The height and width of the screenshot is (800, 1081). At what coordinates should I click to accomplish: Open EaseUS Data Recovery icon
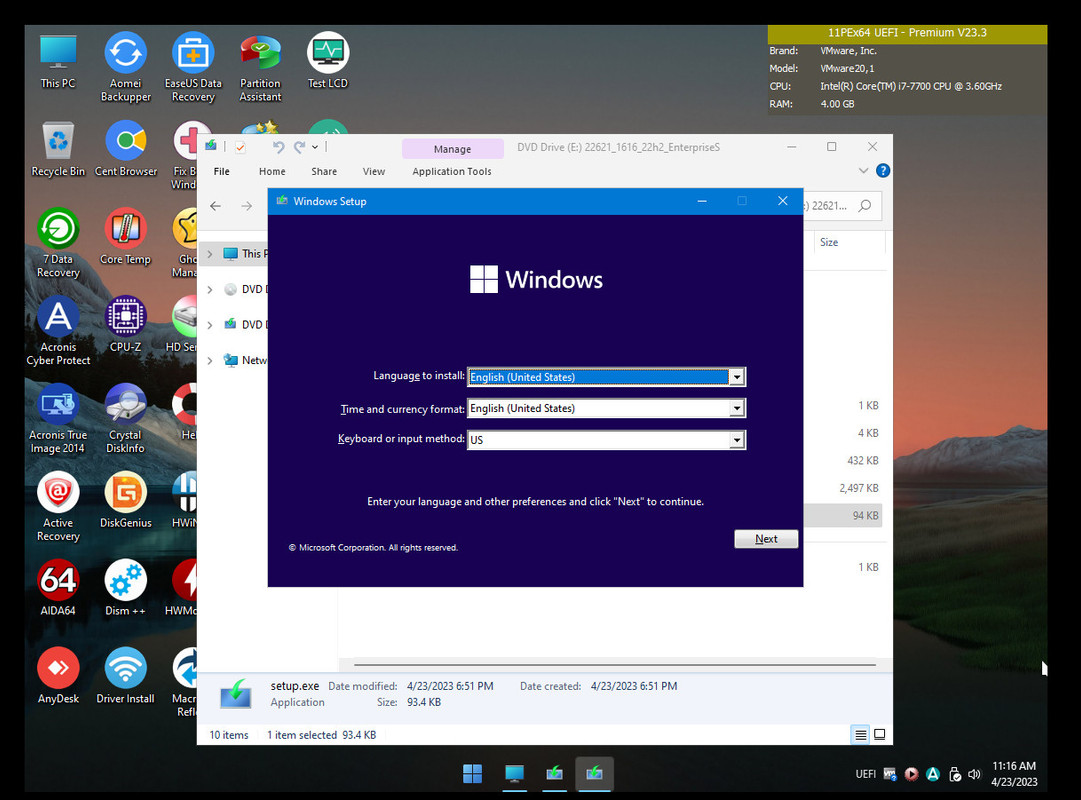tap(193, 66)
